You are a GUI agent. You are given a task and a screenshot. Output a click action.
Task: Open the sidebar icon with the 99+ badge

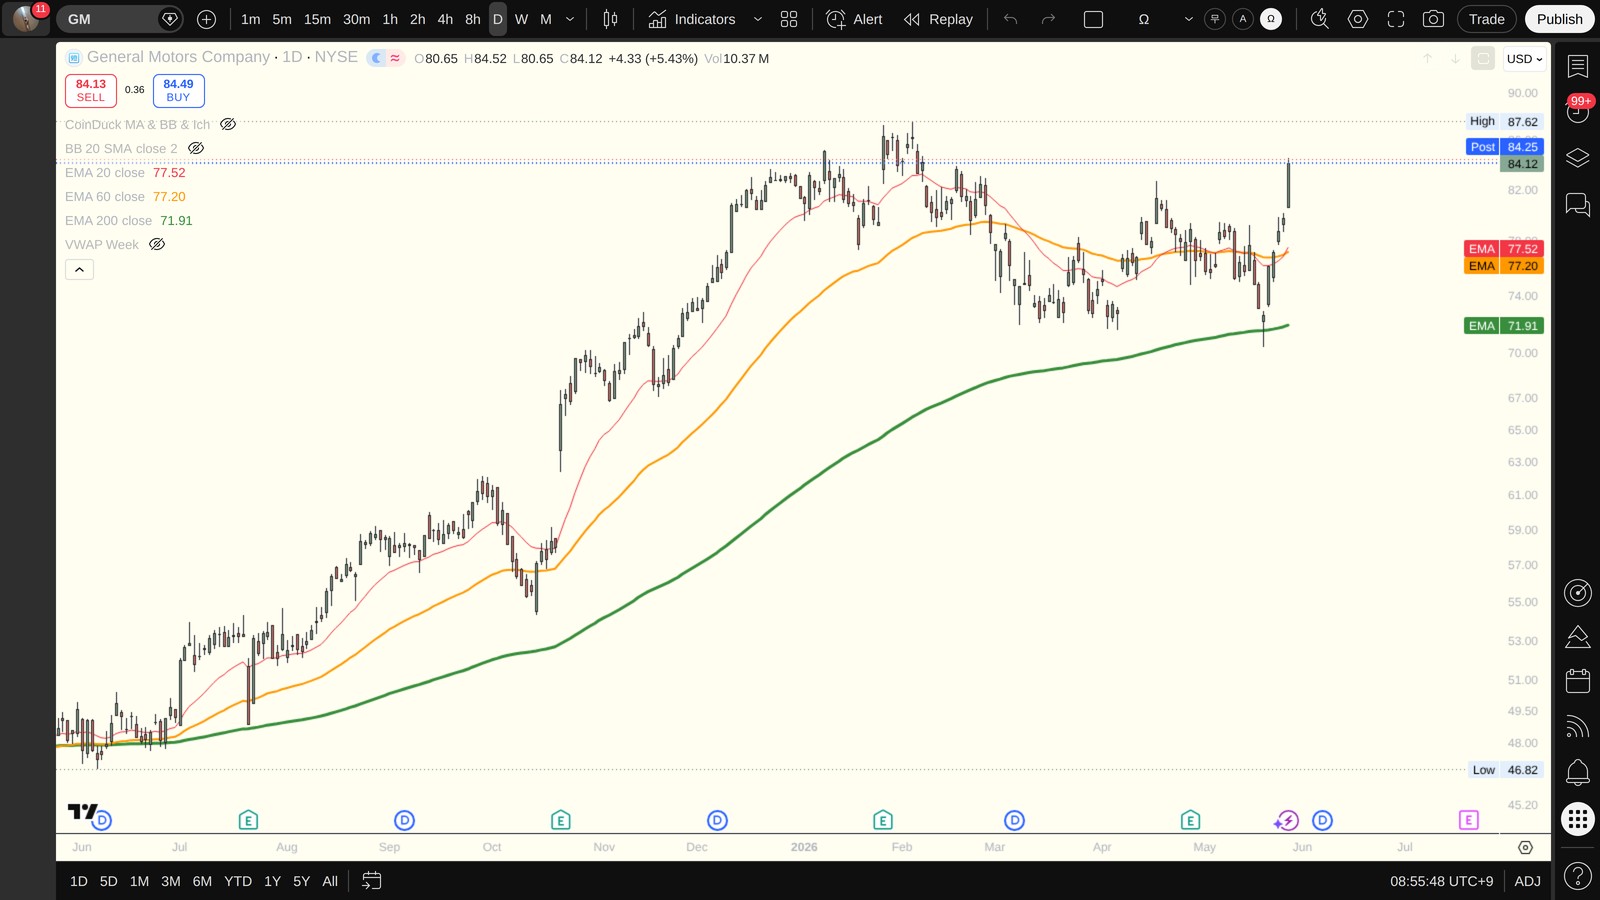coord(1578,111)
